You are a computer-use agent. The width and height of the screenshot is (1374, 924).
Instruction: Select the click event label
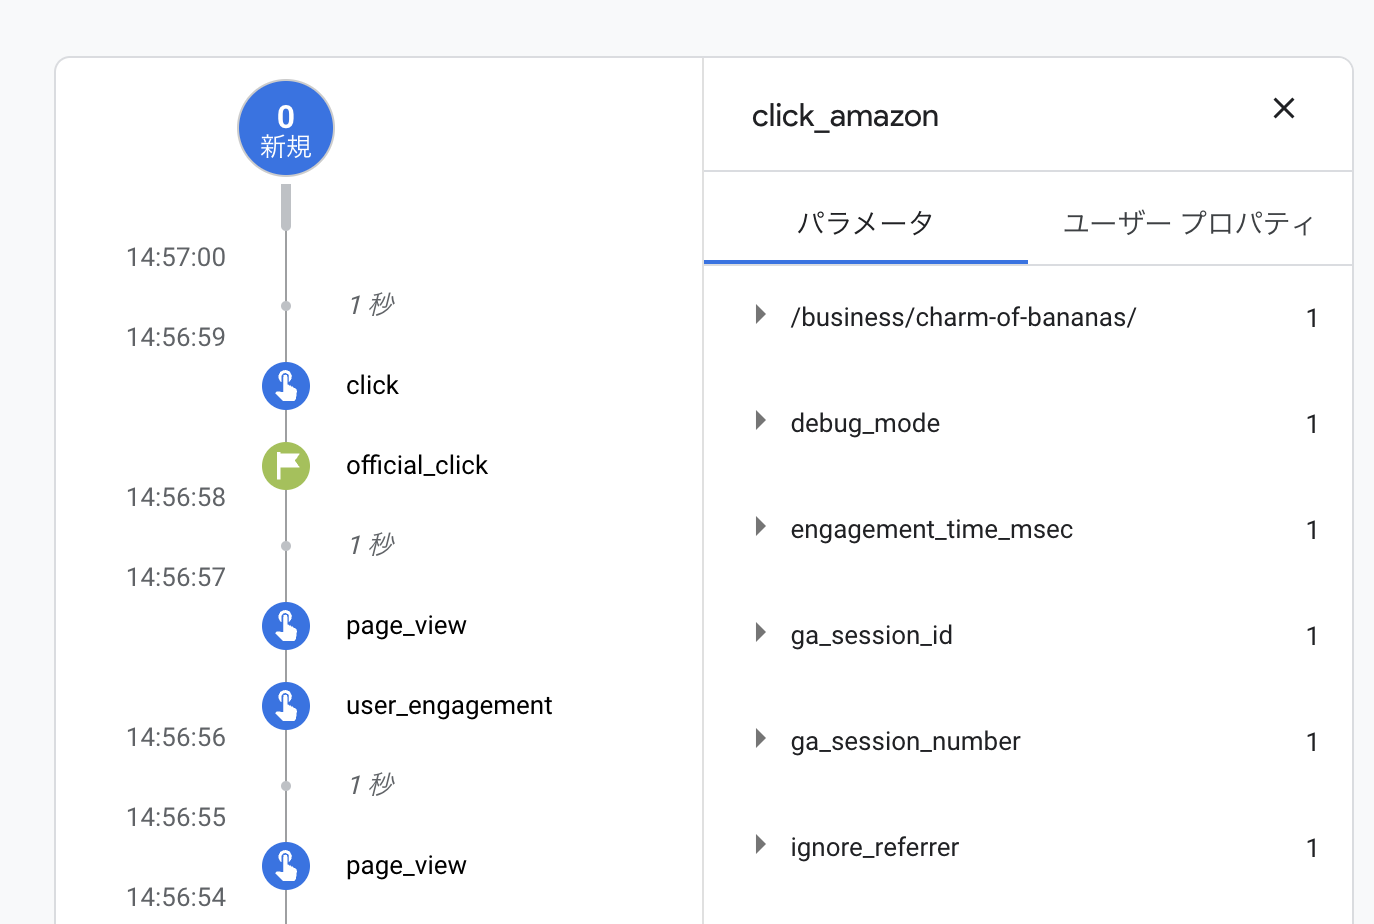[372, 386]
